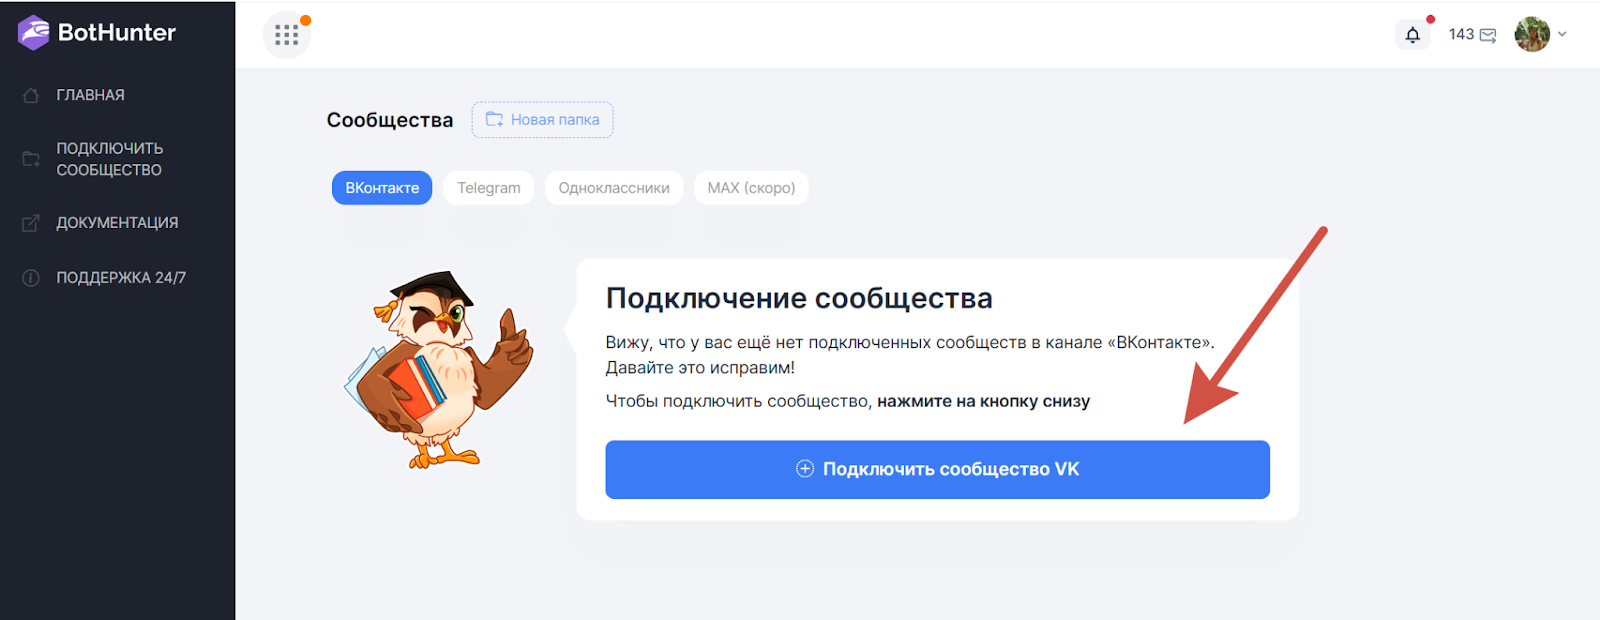Click the user profile avatar
1600x620 pixels.
click(1531, 35)
